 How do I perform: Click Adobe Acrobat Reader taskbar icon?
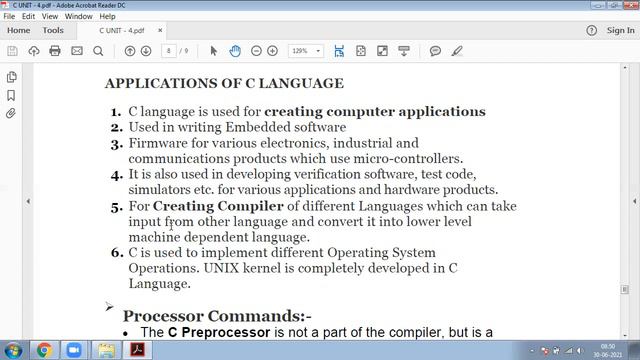[x=137, y=350]
